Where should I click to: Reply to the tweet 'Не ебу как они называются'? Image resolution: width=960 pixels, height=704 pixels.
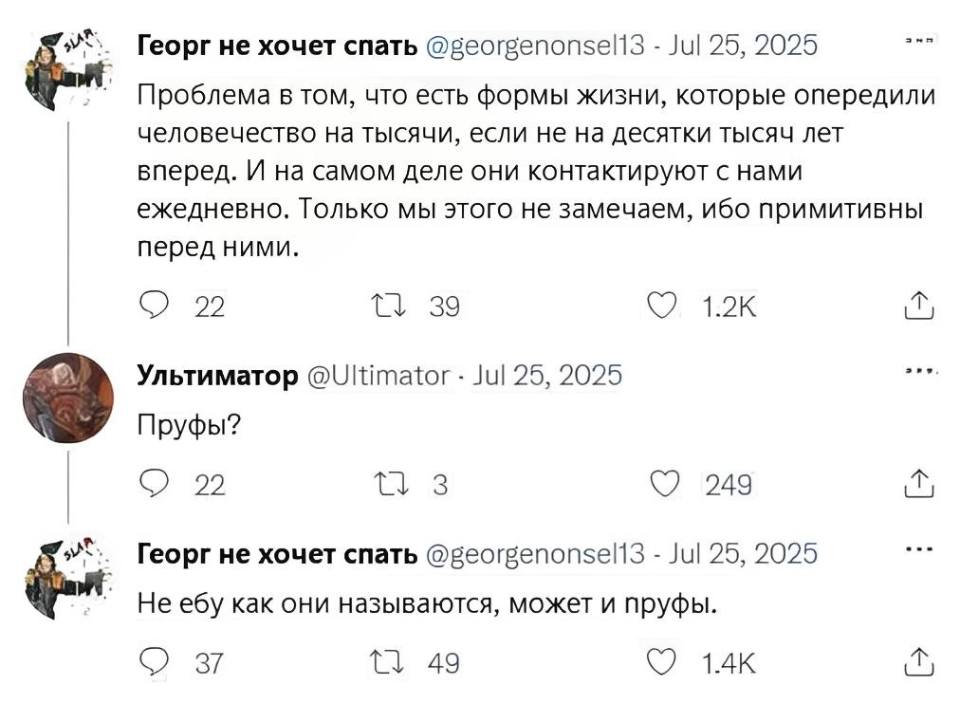click(153, 659)
